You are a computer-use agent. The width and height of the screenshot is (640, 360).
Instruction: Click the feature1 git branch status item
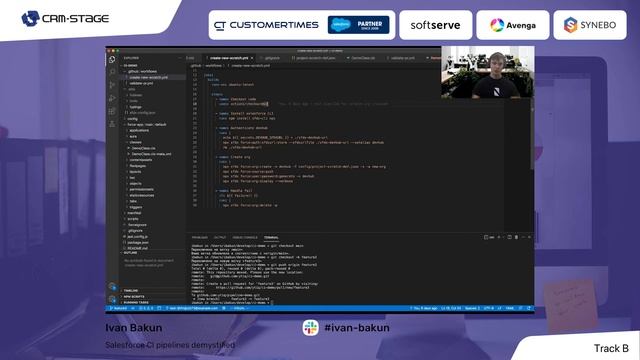point(118,308)
